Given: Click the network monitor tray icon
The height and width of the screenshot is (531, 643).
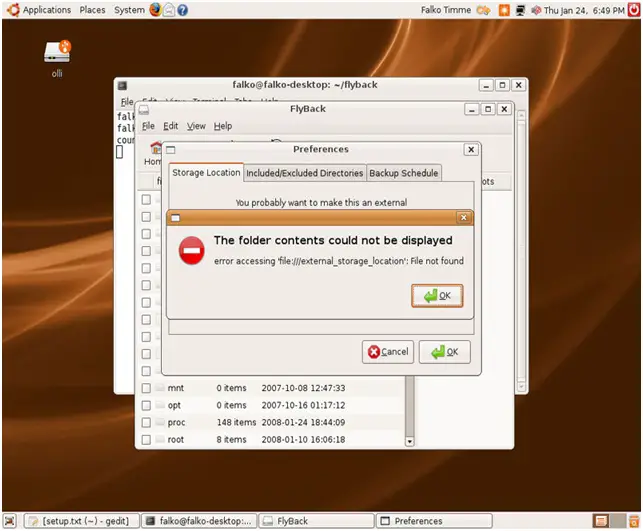Looking at the screenshot, I should [x=520, y=10].
